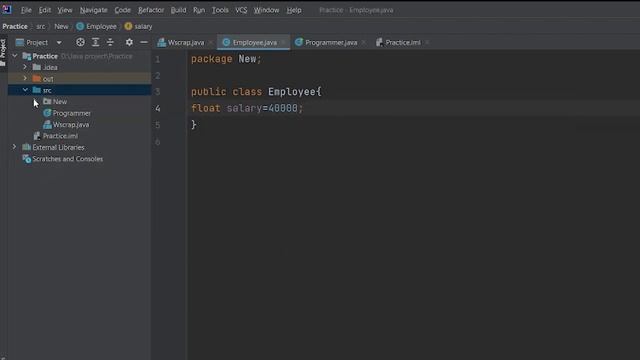Click the IntelliJ IDEA logo icon
Screen dimensions: 640x360
7,9
